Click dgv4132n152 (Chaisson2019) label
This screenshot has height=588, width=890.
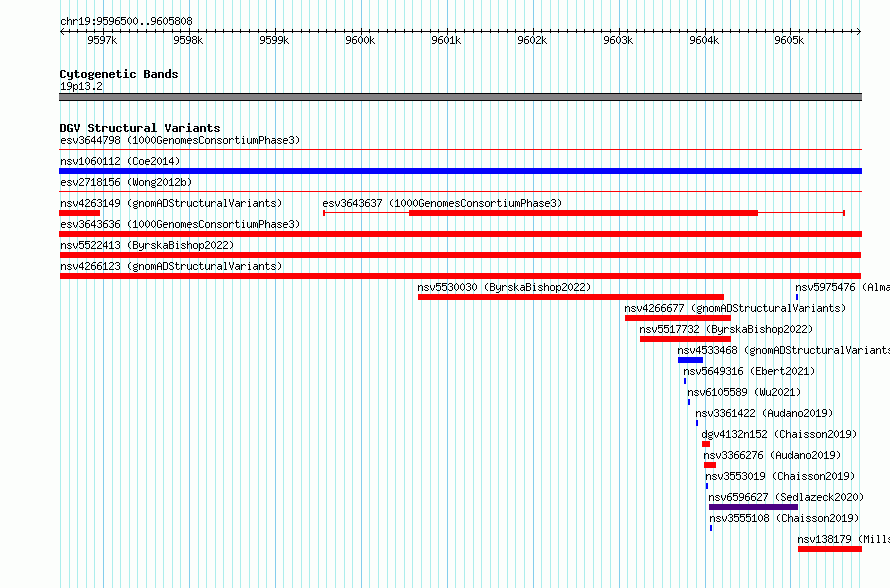[779, 434]
